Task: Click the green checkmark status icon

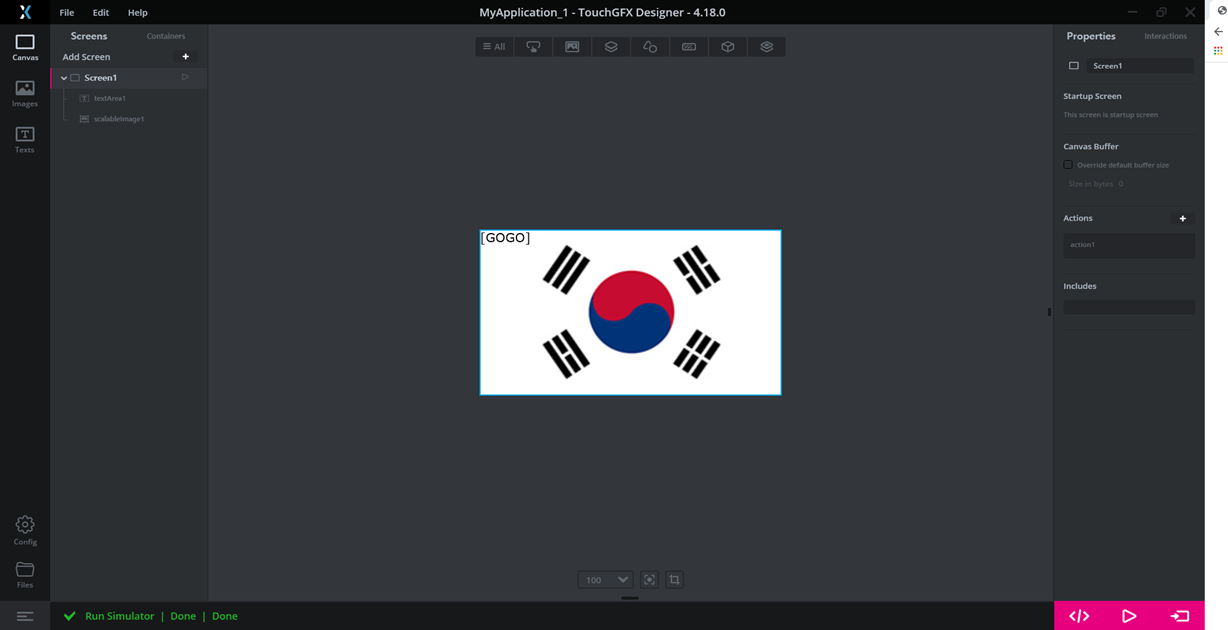Action: (x=69, y=616)
